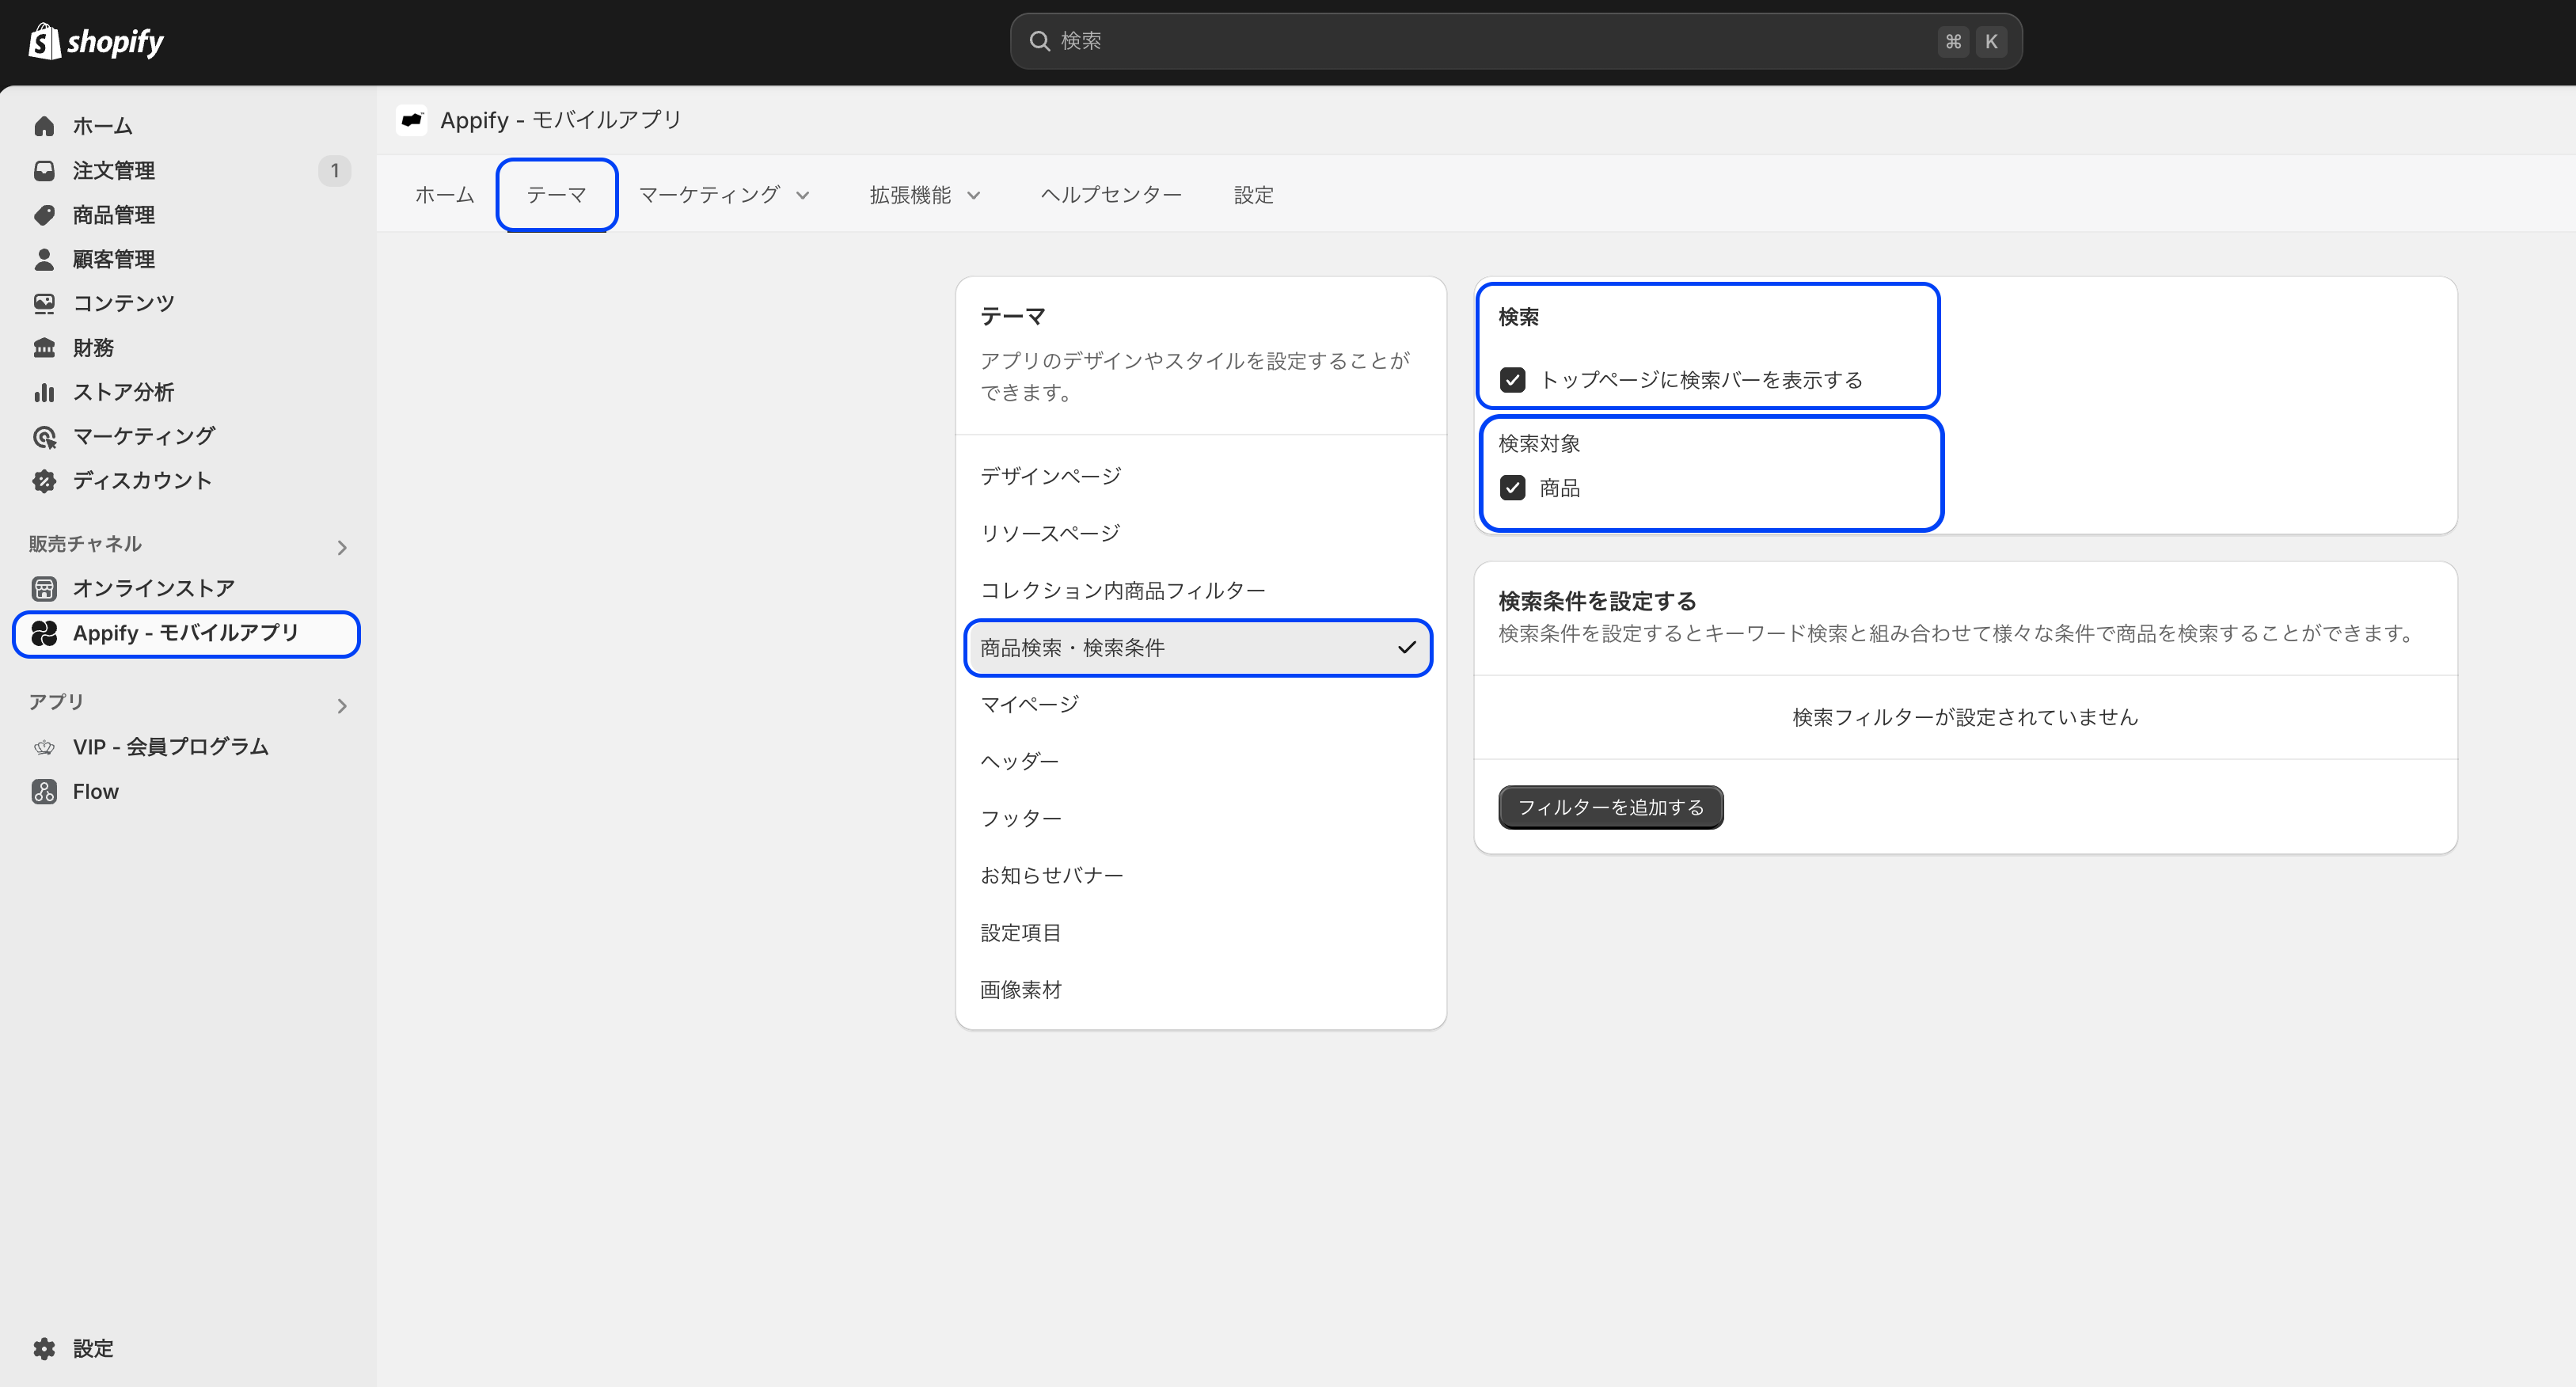Click the VIP crown icon beside 会員プログラム

tap(44, 747)
